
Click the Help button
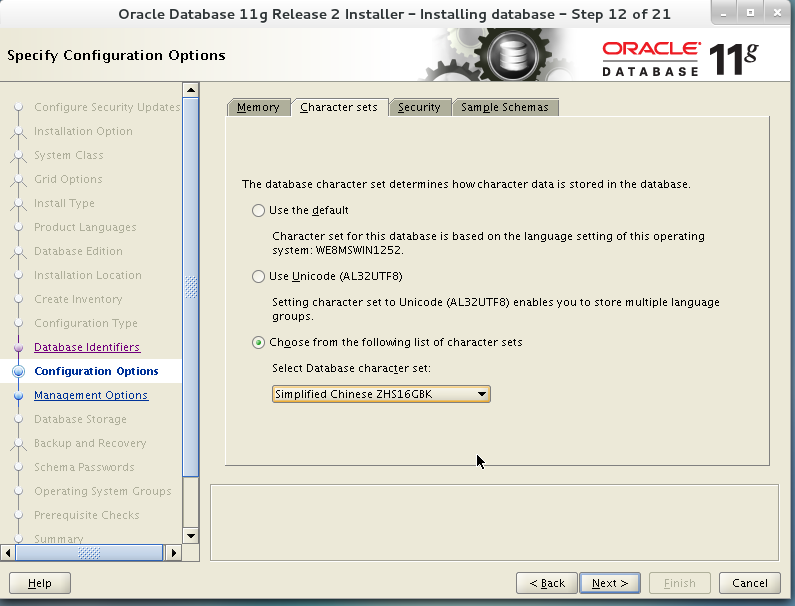(x=40, y=583)
